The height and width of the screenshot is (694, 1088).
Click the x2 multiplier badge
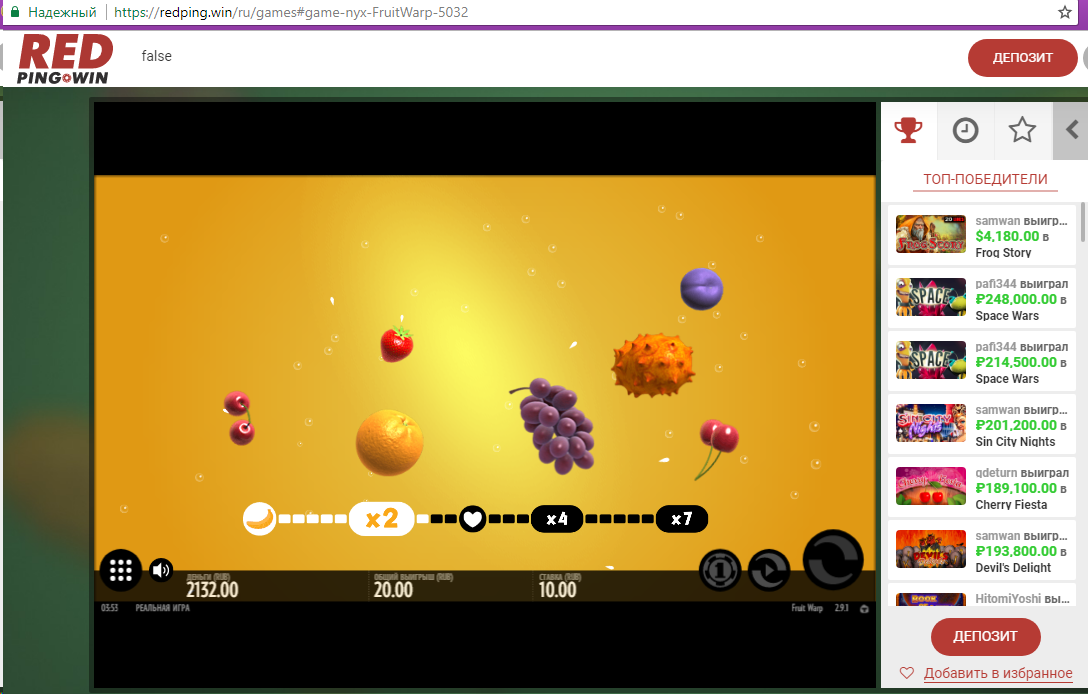[382, 518]
